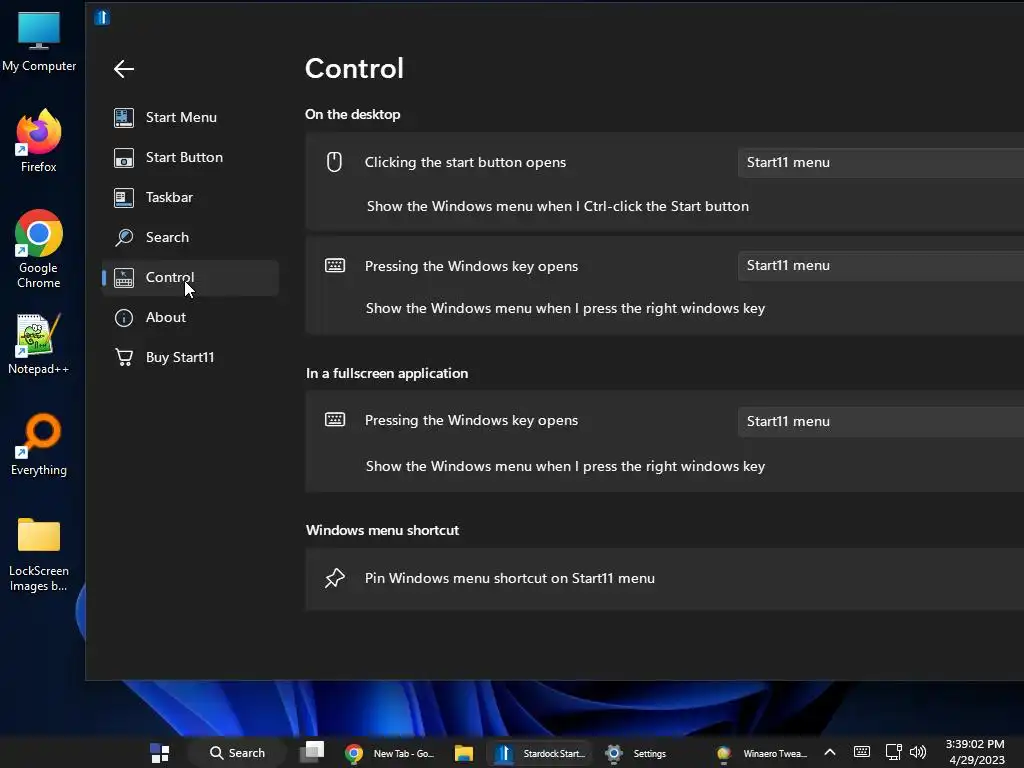The height and width of the screenshot is (768, 1024).
Task: Click the Control keyboard sidebar icon
Action: (124, 278)
